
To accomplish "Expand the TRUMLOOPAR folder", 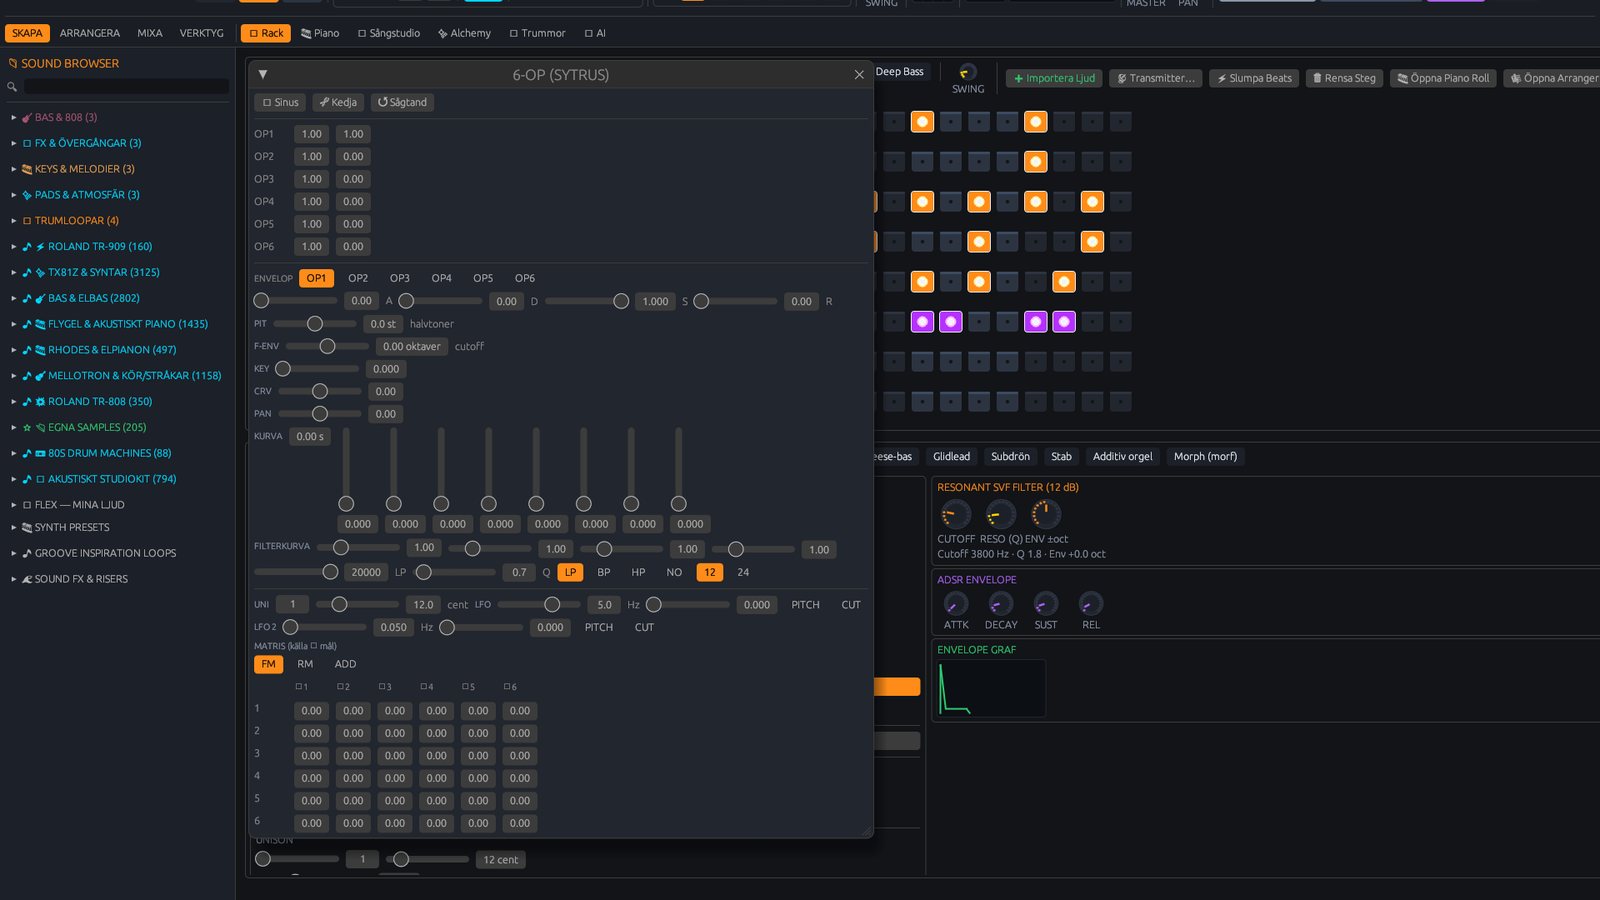I will (x=14, y=221).
